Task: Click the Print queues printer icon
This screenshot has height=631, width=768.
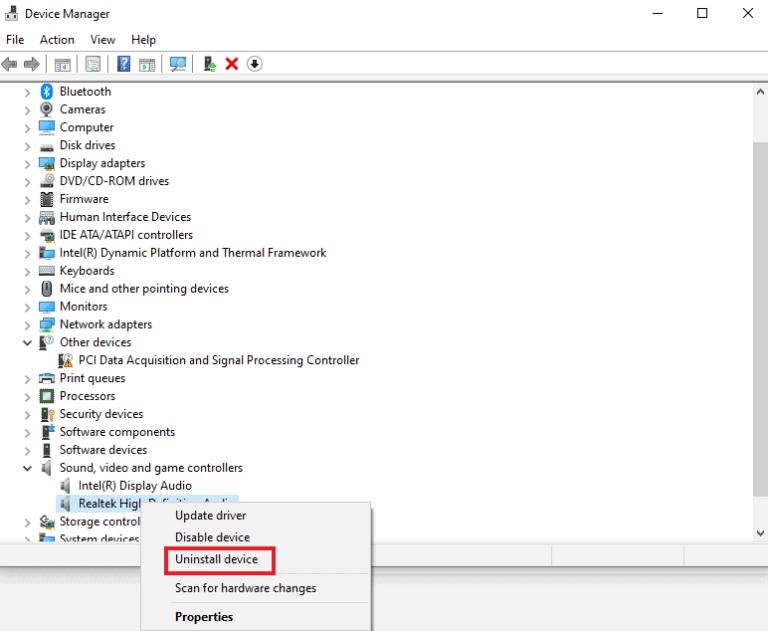Action: 47,378
